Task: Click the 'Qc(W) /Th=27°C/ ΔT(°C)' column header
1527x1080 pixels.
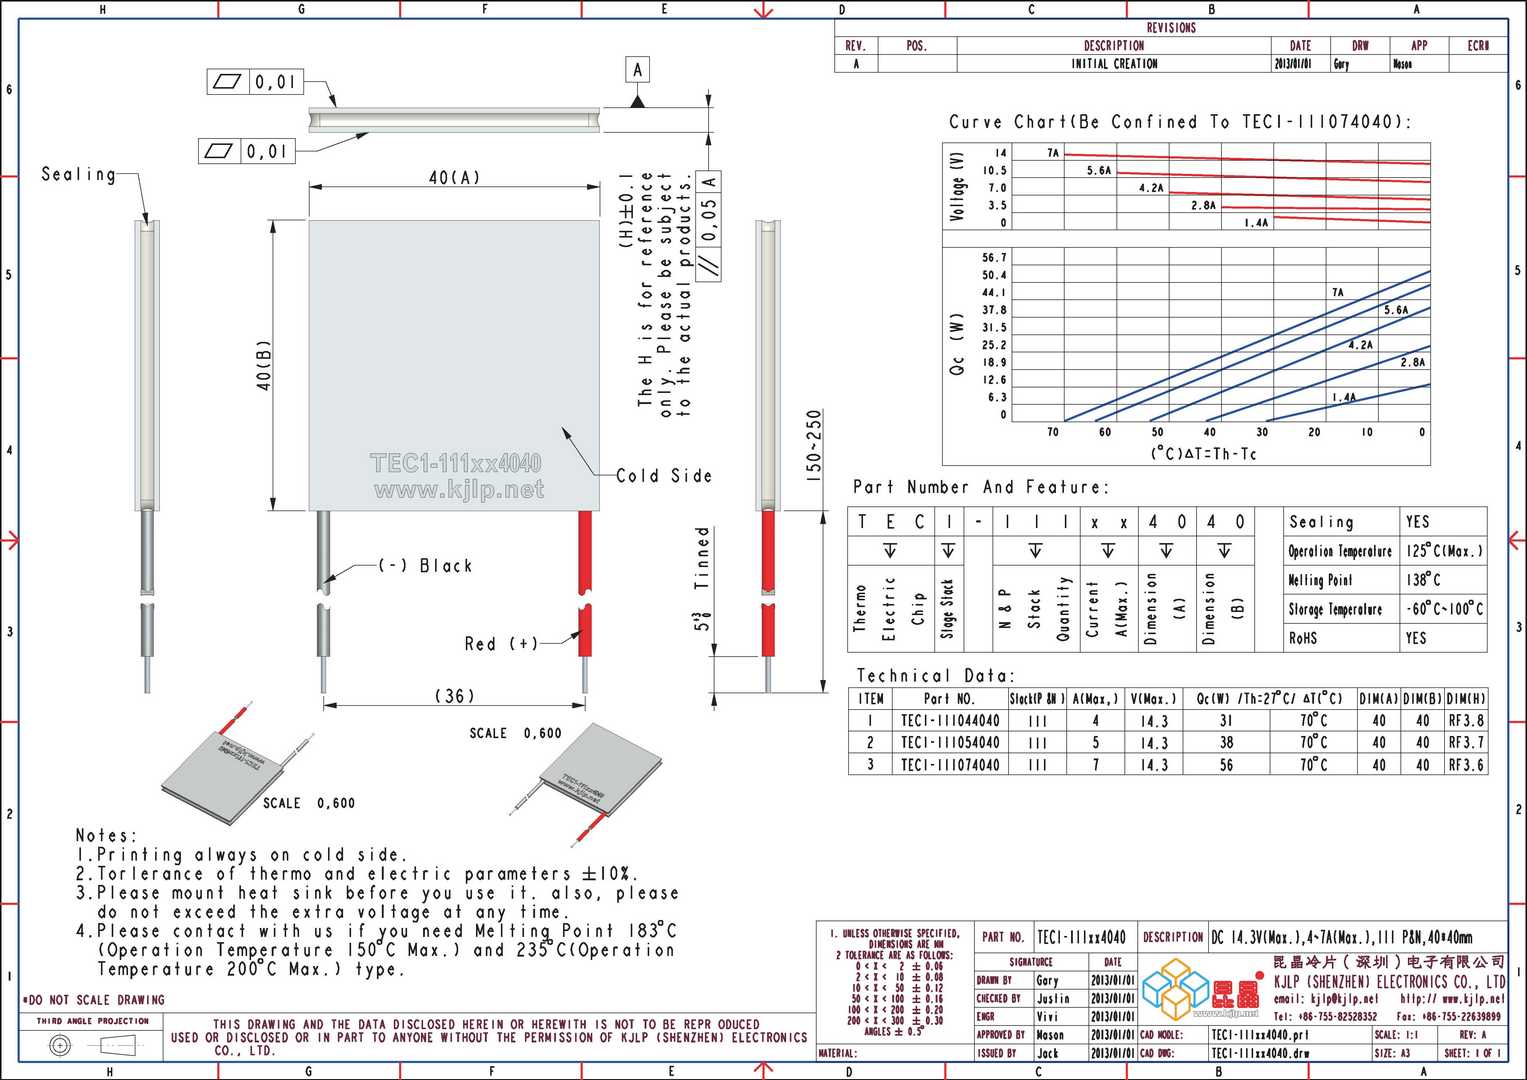Action: pyautogui.click(x=1269, y=699)
